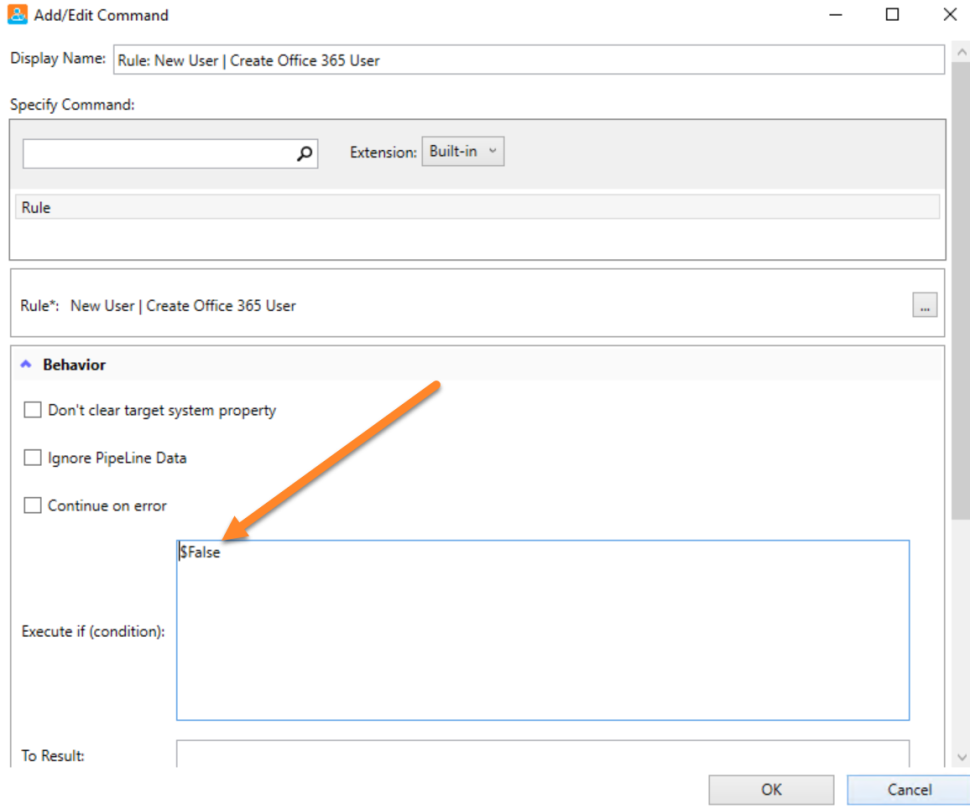Screen dimensions: 970x808
Task: Click the To Result input field
Action: [x=543, y=754]
